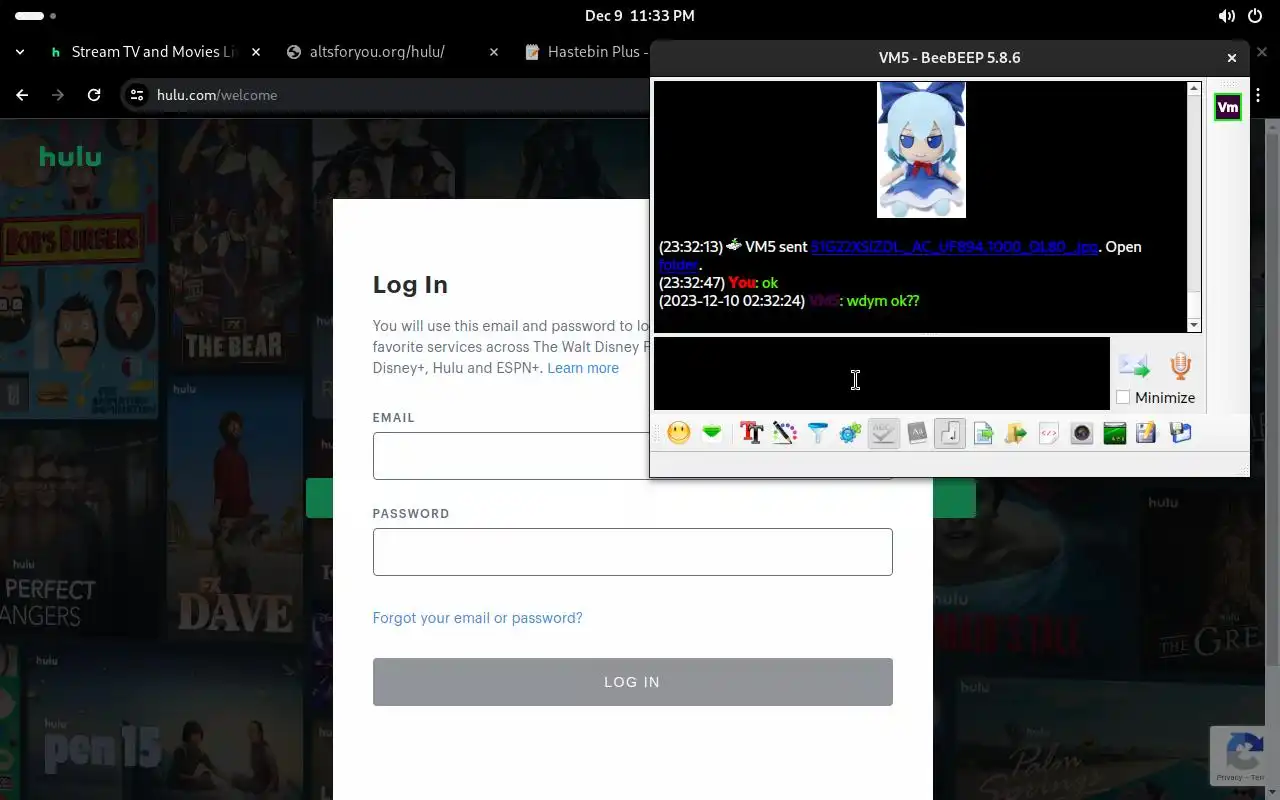Image resolution: width=1280 pixels, height=800 pixels.
Task: Click the Cirno plush image thumbnail
Action: pyautogui.click(x=921, y=150)
